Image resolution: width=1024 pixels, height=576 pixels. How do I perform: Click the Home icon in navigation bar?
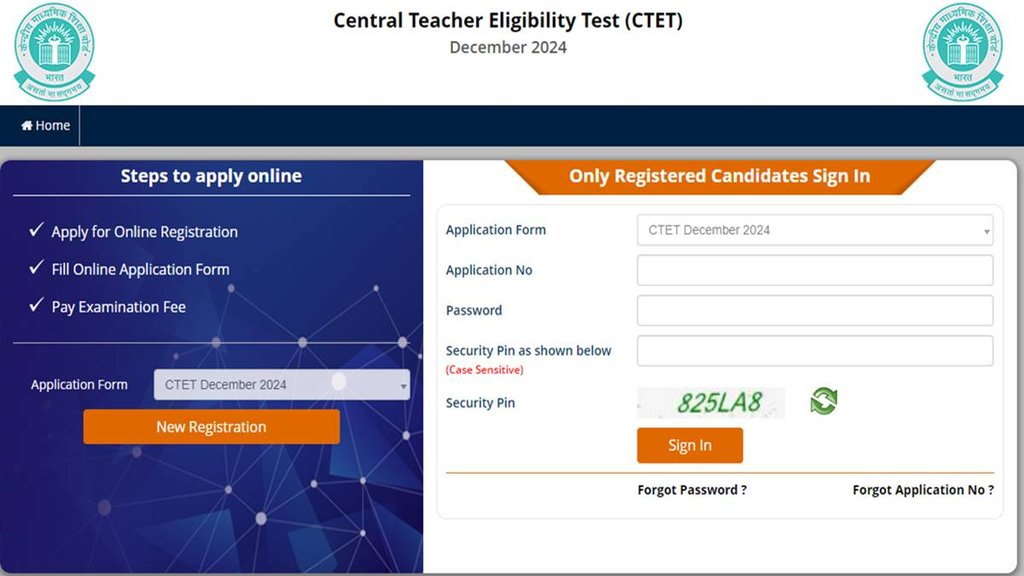coord(27,126)
